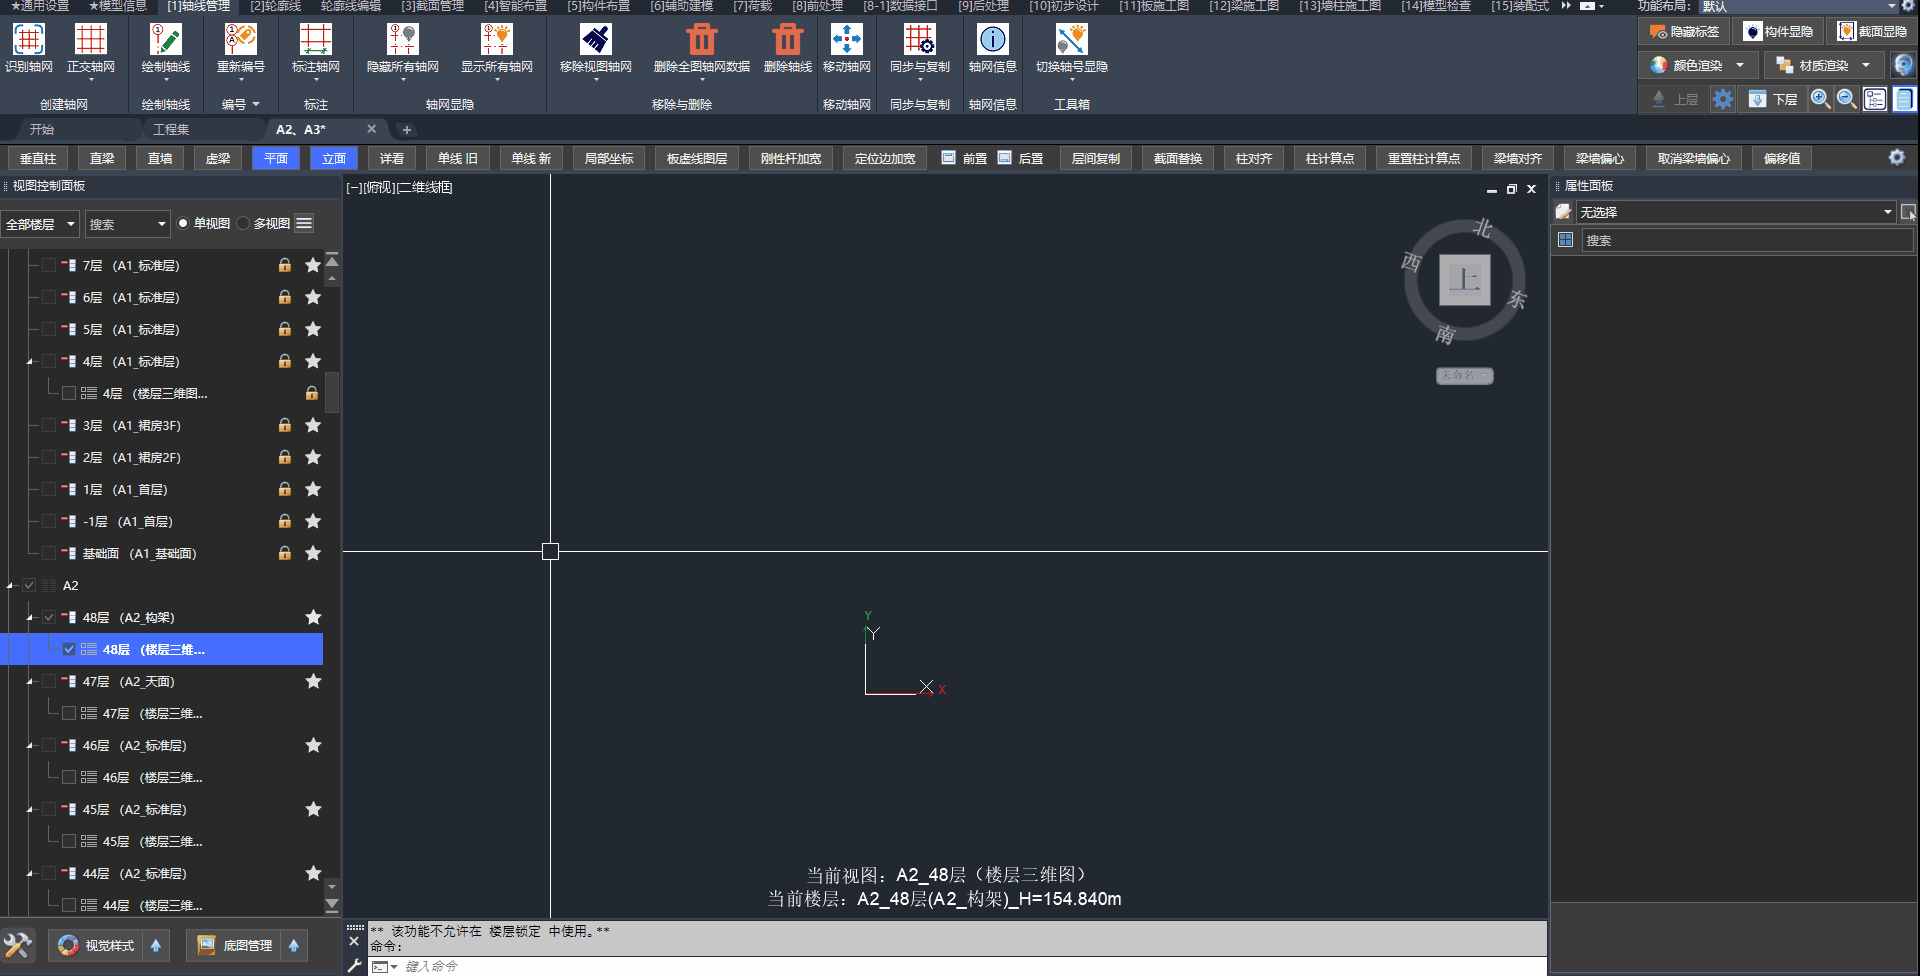Click the 切换轴号显隐 icon
This screenshot has height=976, width=1920.
click(1071, 40)
